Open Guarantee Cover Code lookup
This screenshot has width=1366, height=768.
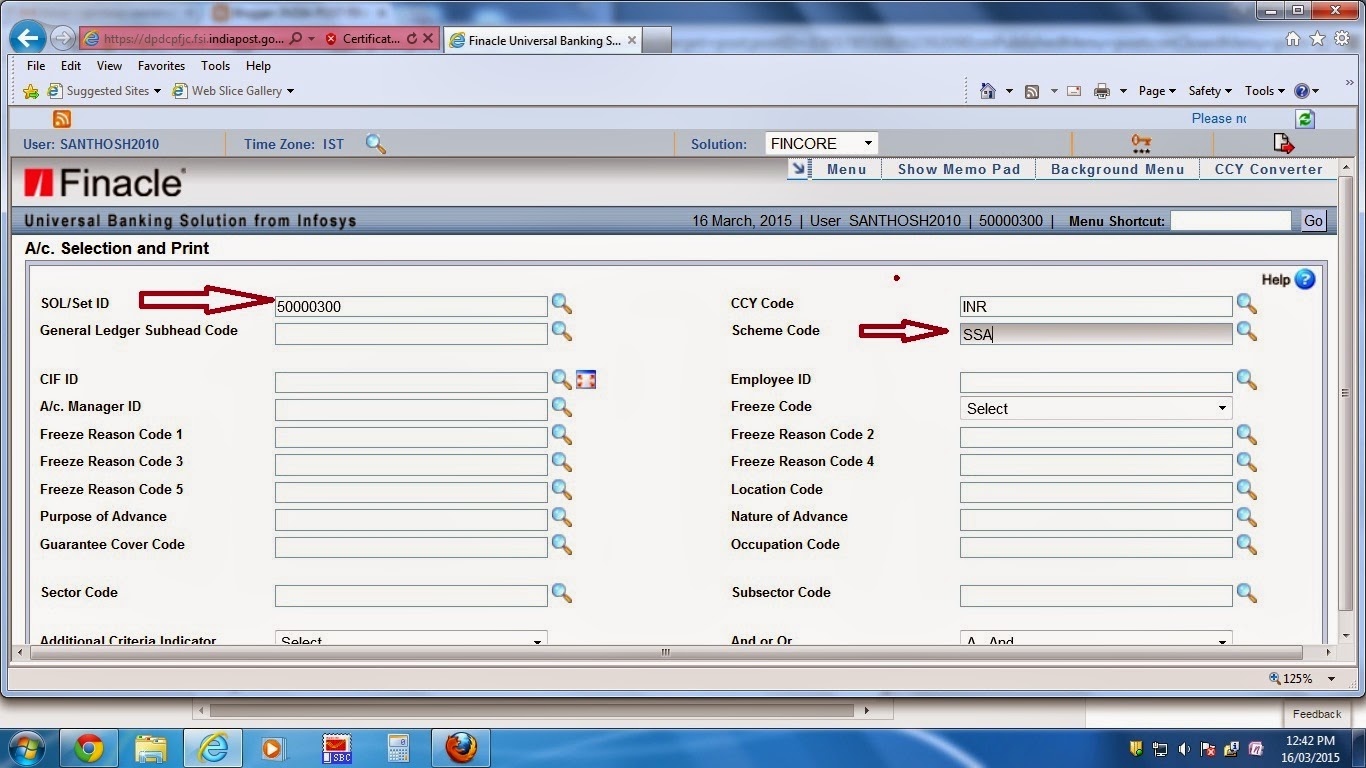click(562, 545)
